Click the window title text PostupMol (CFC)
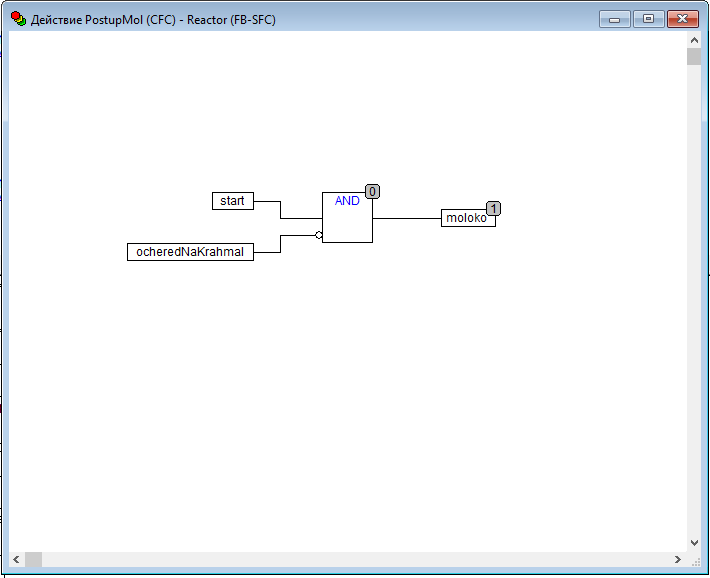 point(130,20)
